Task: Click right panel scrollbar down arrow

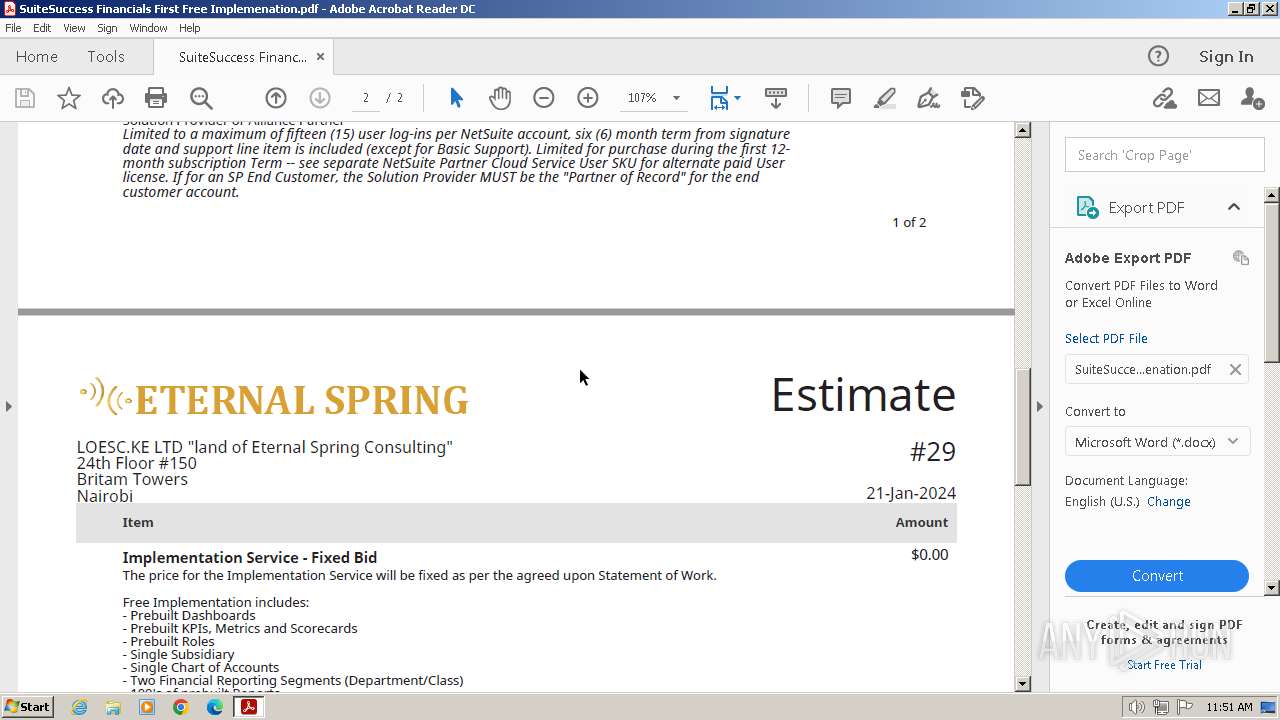Action: 1272,588
